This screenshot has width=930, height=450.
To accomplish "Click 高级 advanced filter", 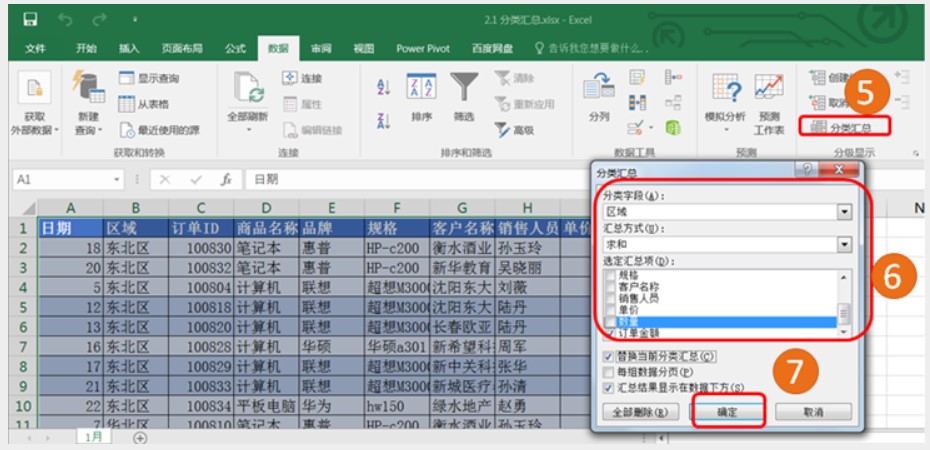I will pos(515,130).
